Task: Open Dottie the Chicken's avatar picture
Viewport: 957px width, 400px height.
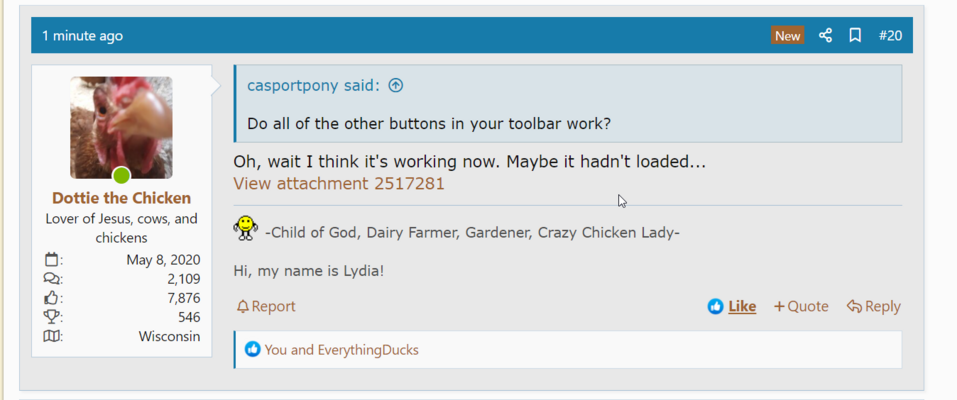Action: coord(121,128)
